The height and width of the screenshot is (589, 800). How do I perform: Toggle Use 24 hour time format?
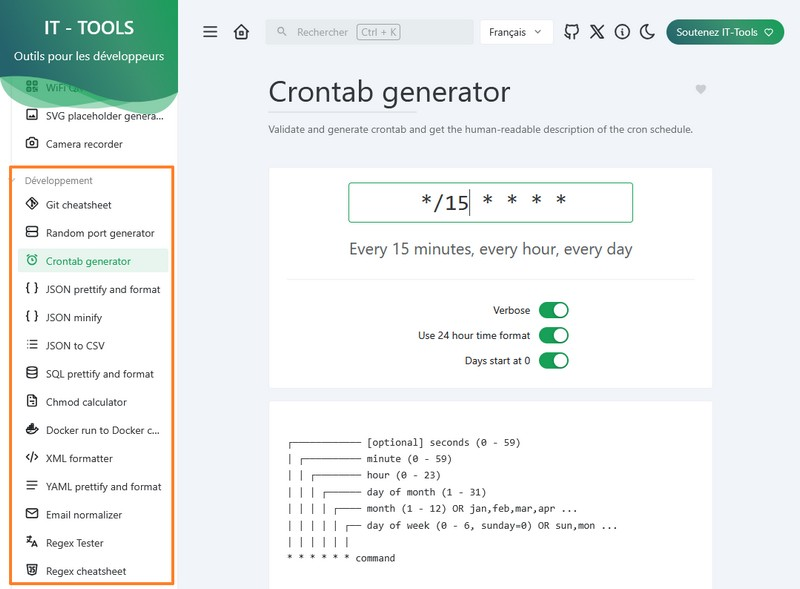click(554, 335)
